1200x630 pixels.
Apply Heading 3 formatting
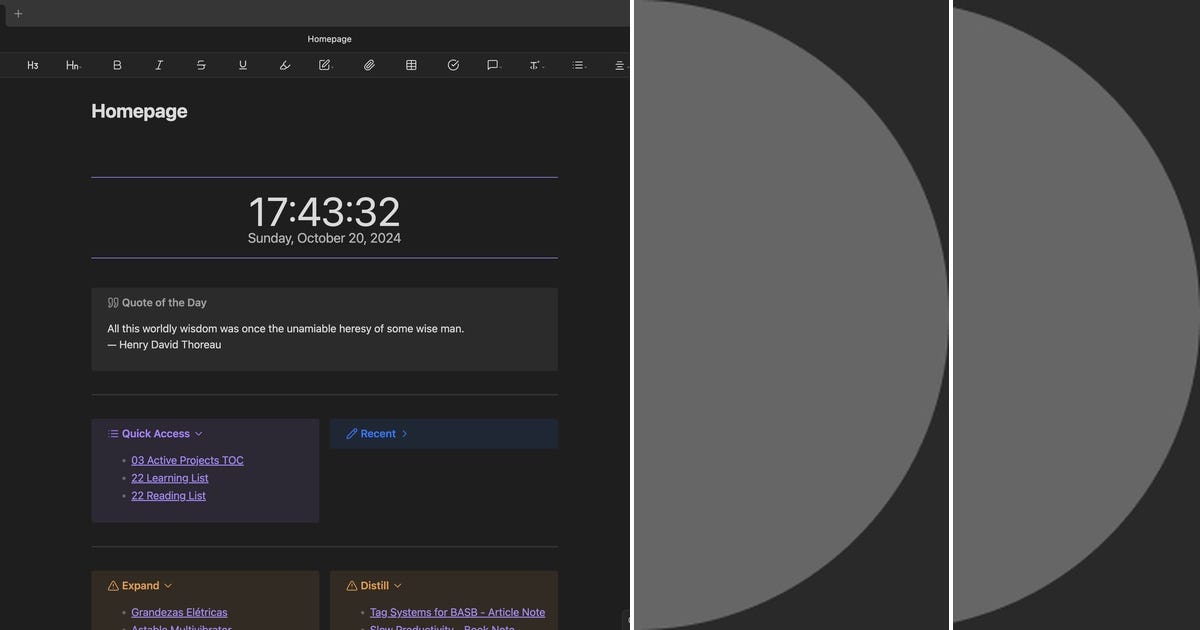click(x=32, y=64)
